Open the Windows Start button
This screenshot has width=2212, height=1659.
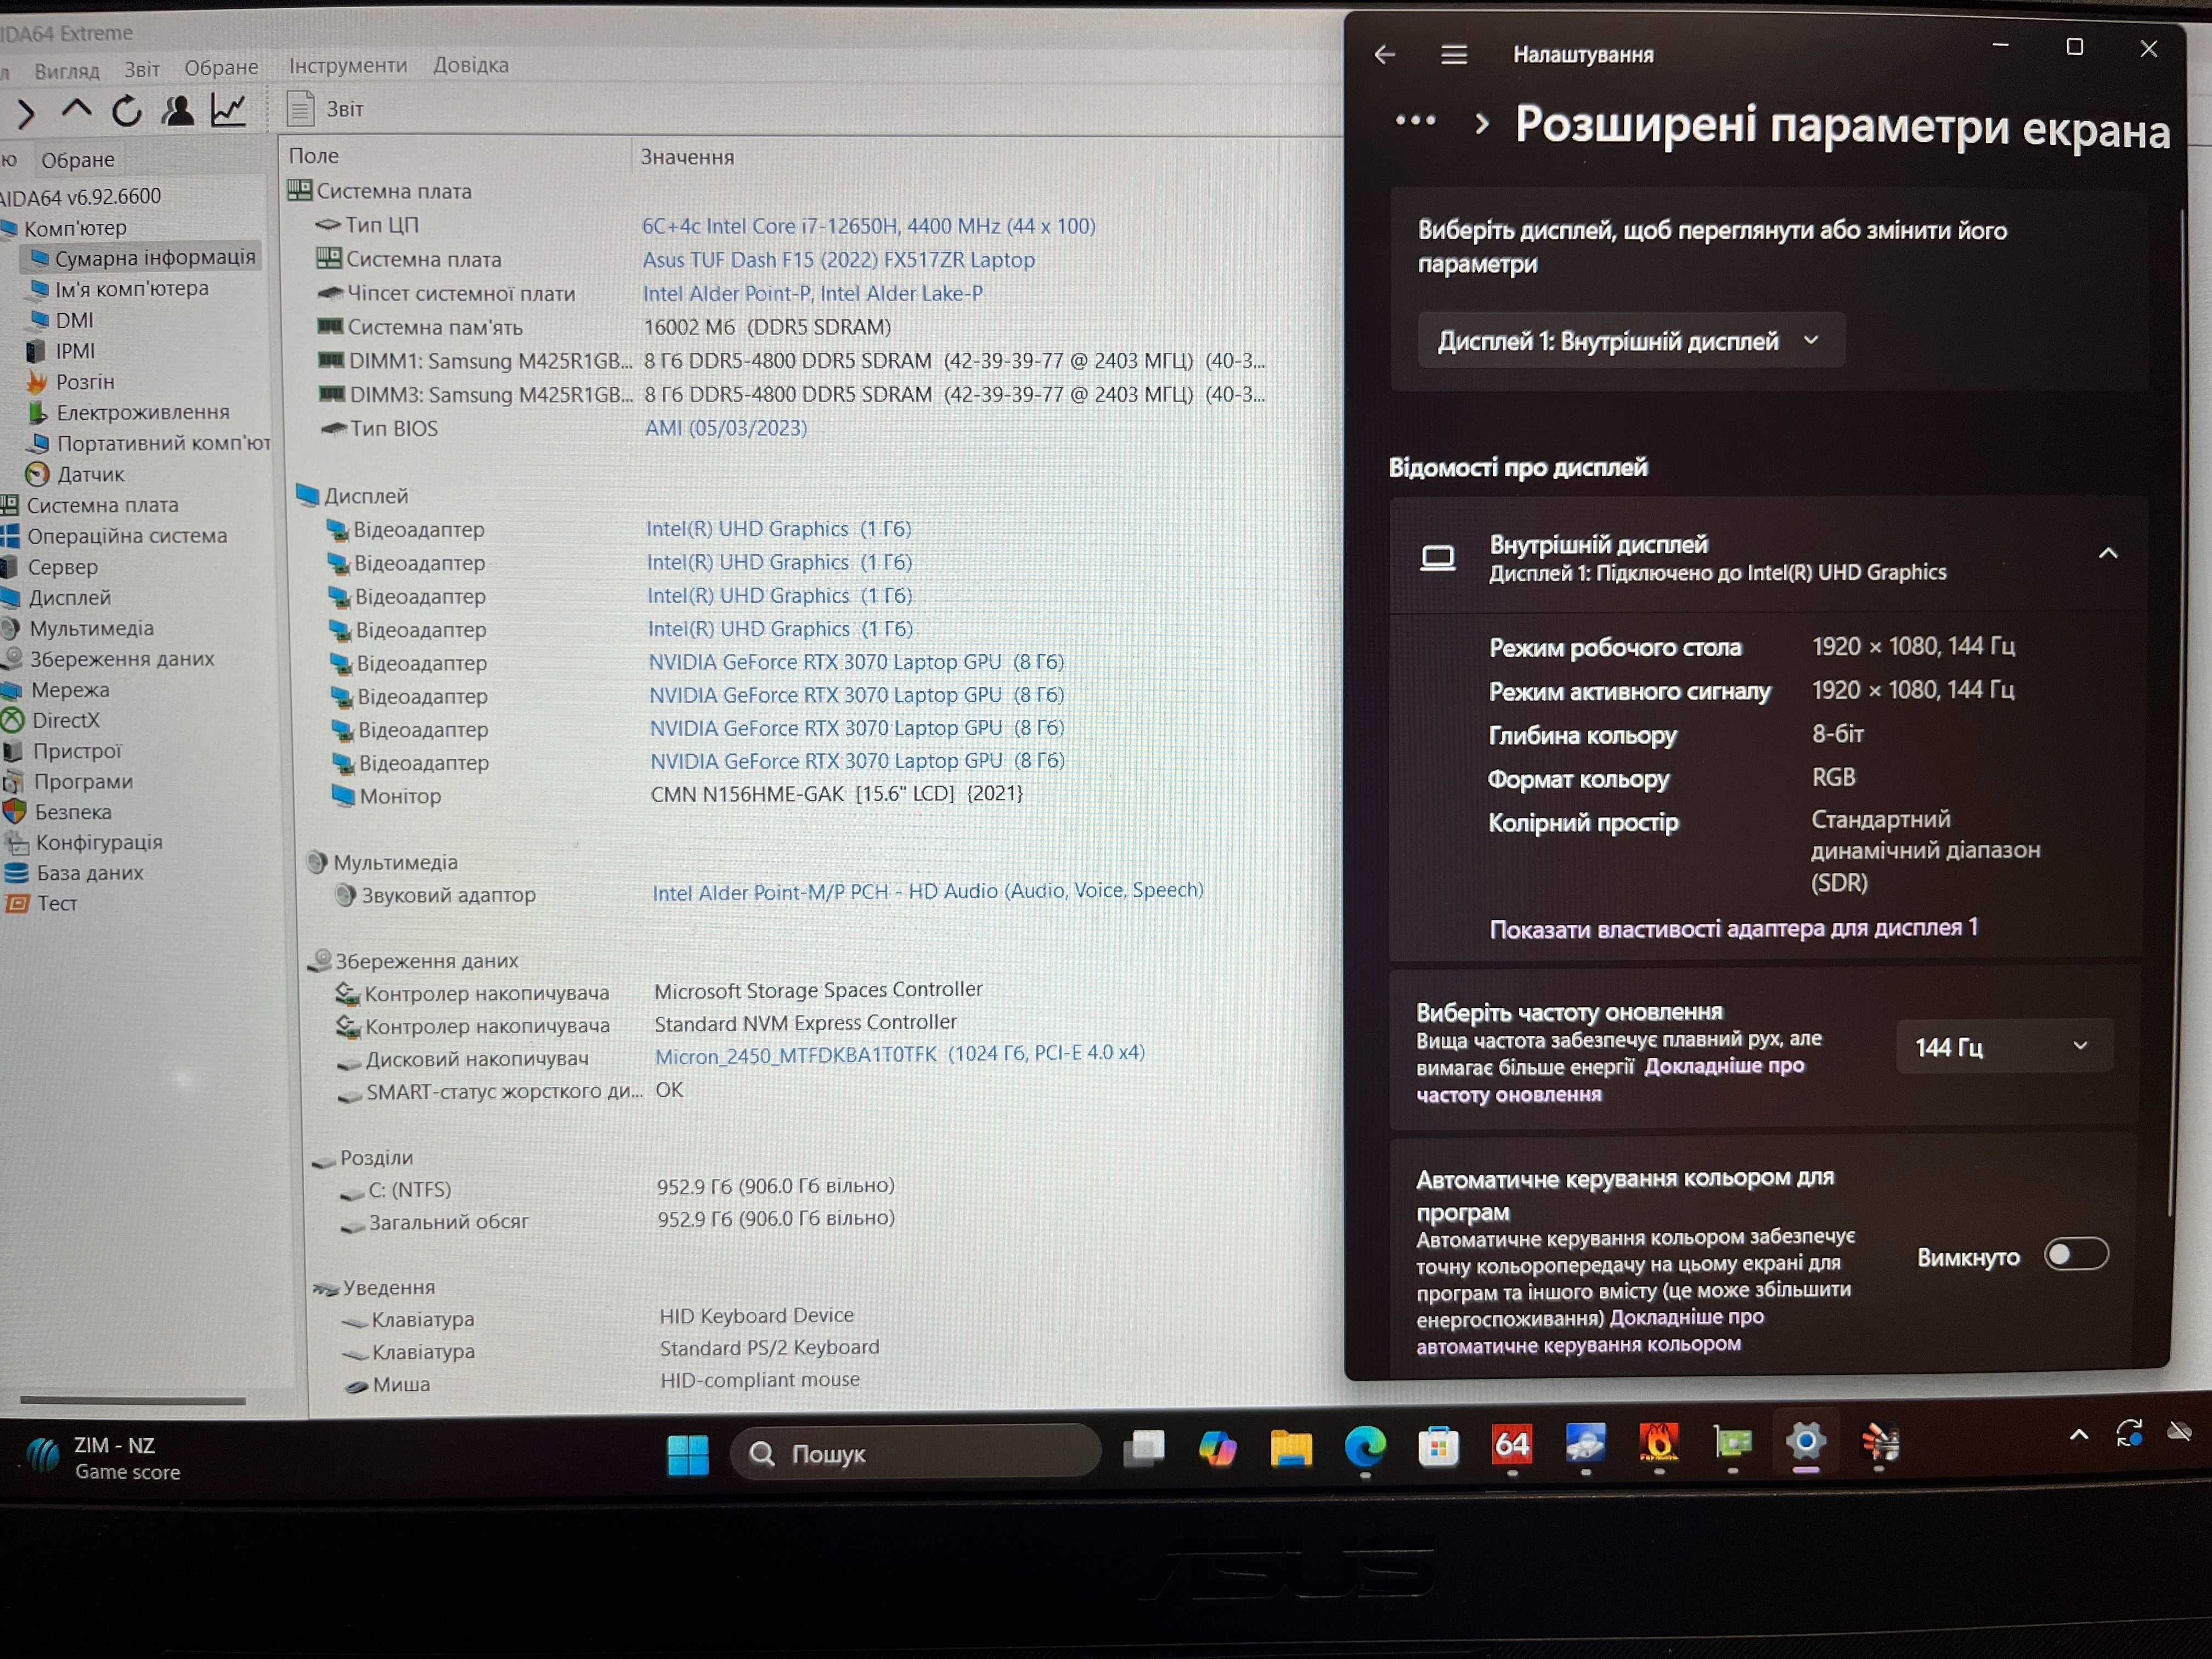688,1454
